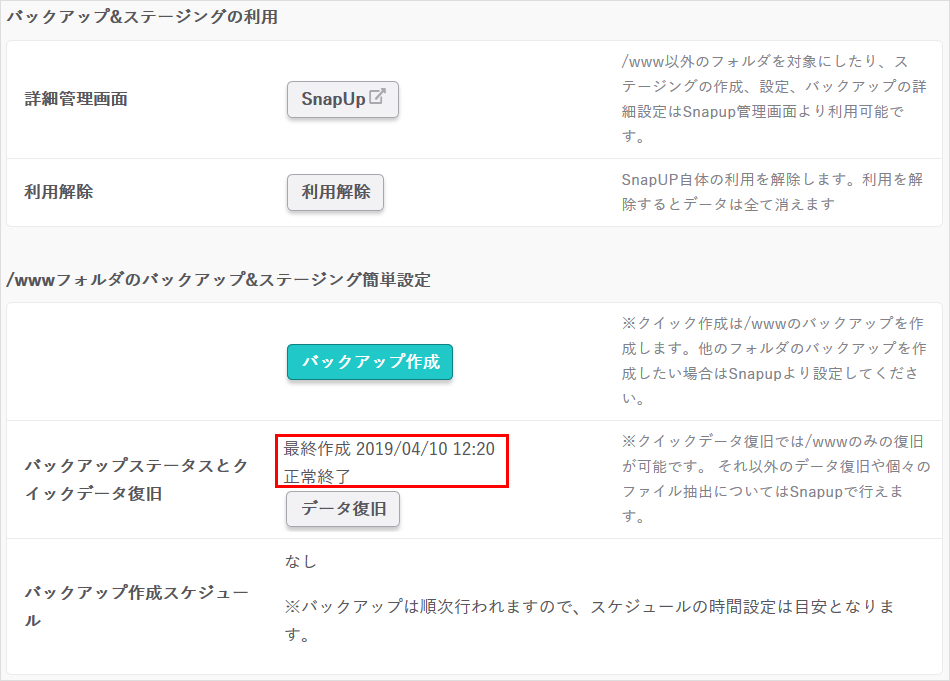This screenshot has height=681, width=950.
Task: Click the red outline around the backup status
Action: point(508,461)
